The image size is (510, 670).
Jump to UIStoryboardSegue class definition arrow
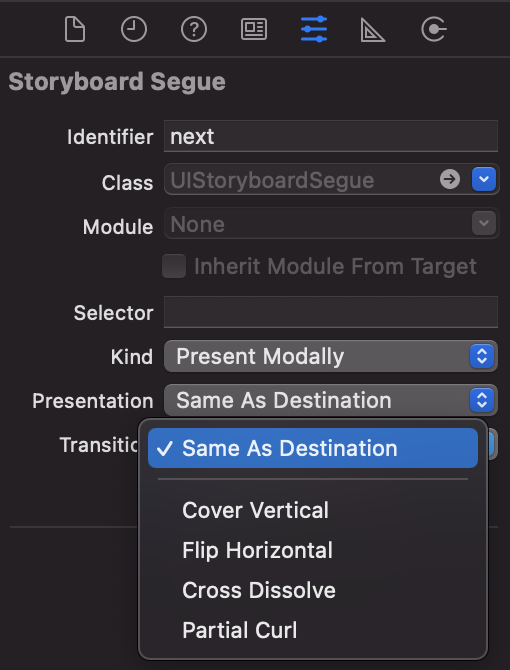pos(450,179)
